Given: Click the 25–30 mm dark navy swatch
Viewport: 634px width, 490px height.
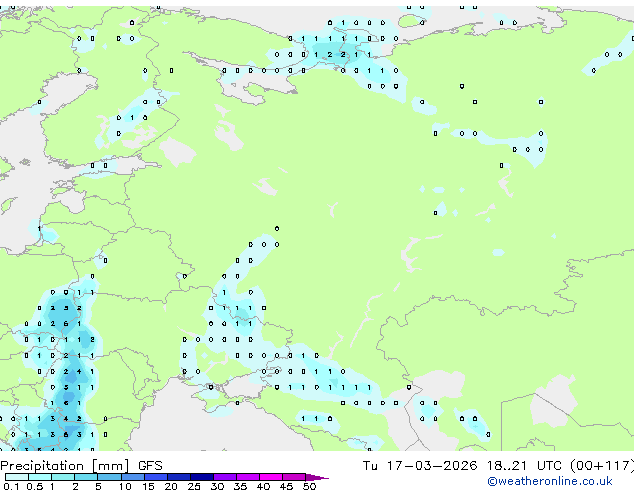Looking at the screenshot, I should click(x=202, y=477).
